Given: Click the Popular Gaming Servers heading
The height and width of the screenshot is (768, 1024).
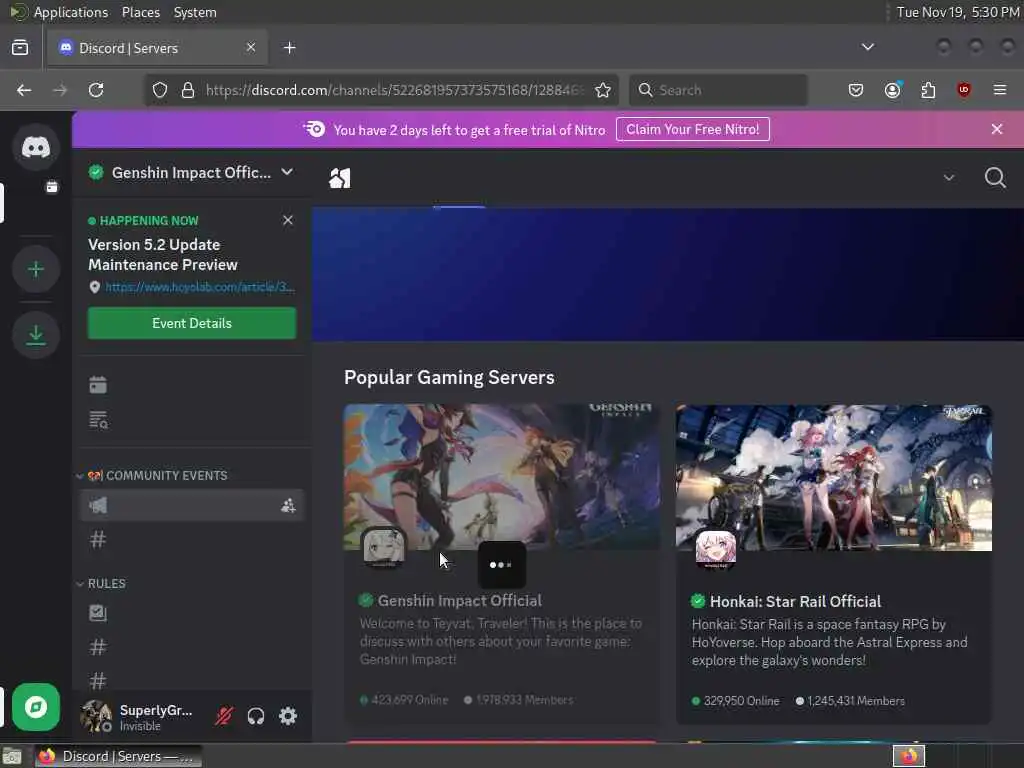Looking at the screenshot, I should [x=449, y=377].
